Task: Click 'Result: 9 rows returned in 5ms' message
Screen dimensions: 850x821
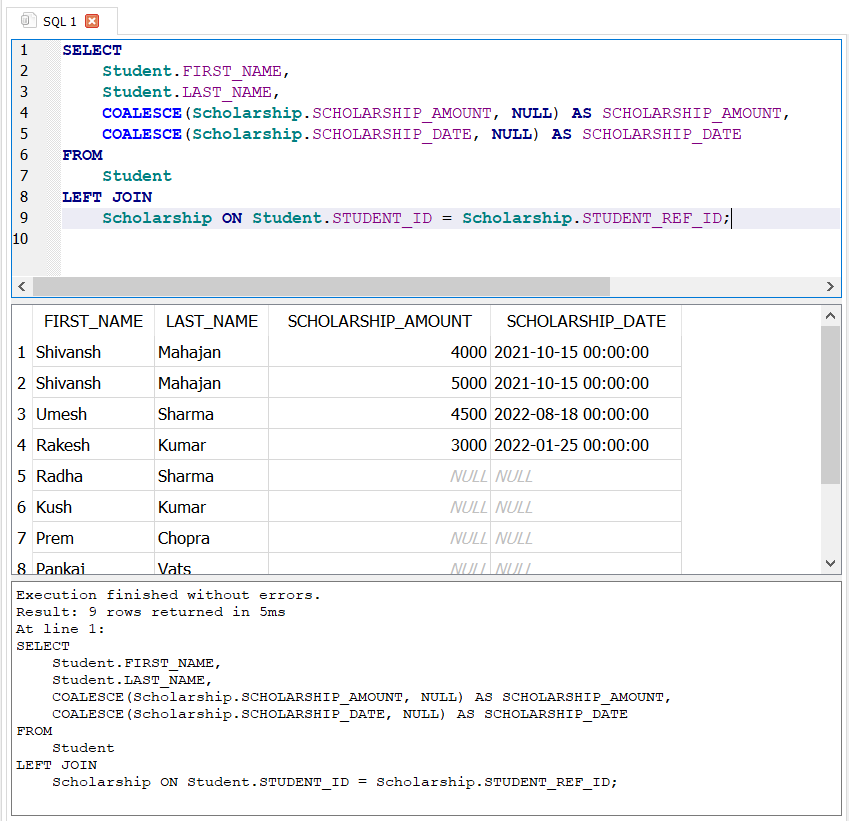Action: (151, 612)
